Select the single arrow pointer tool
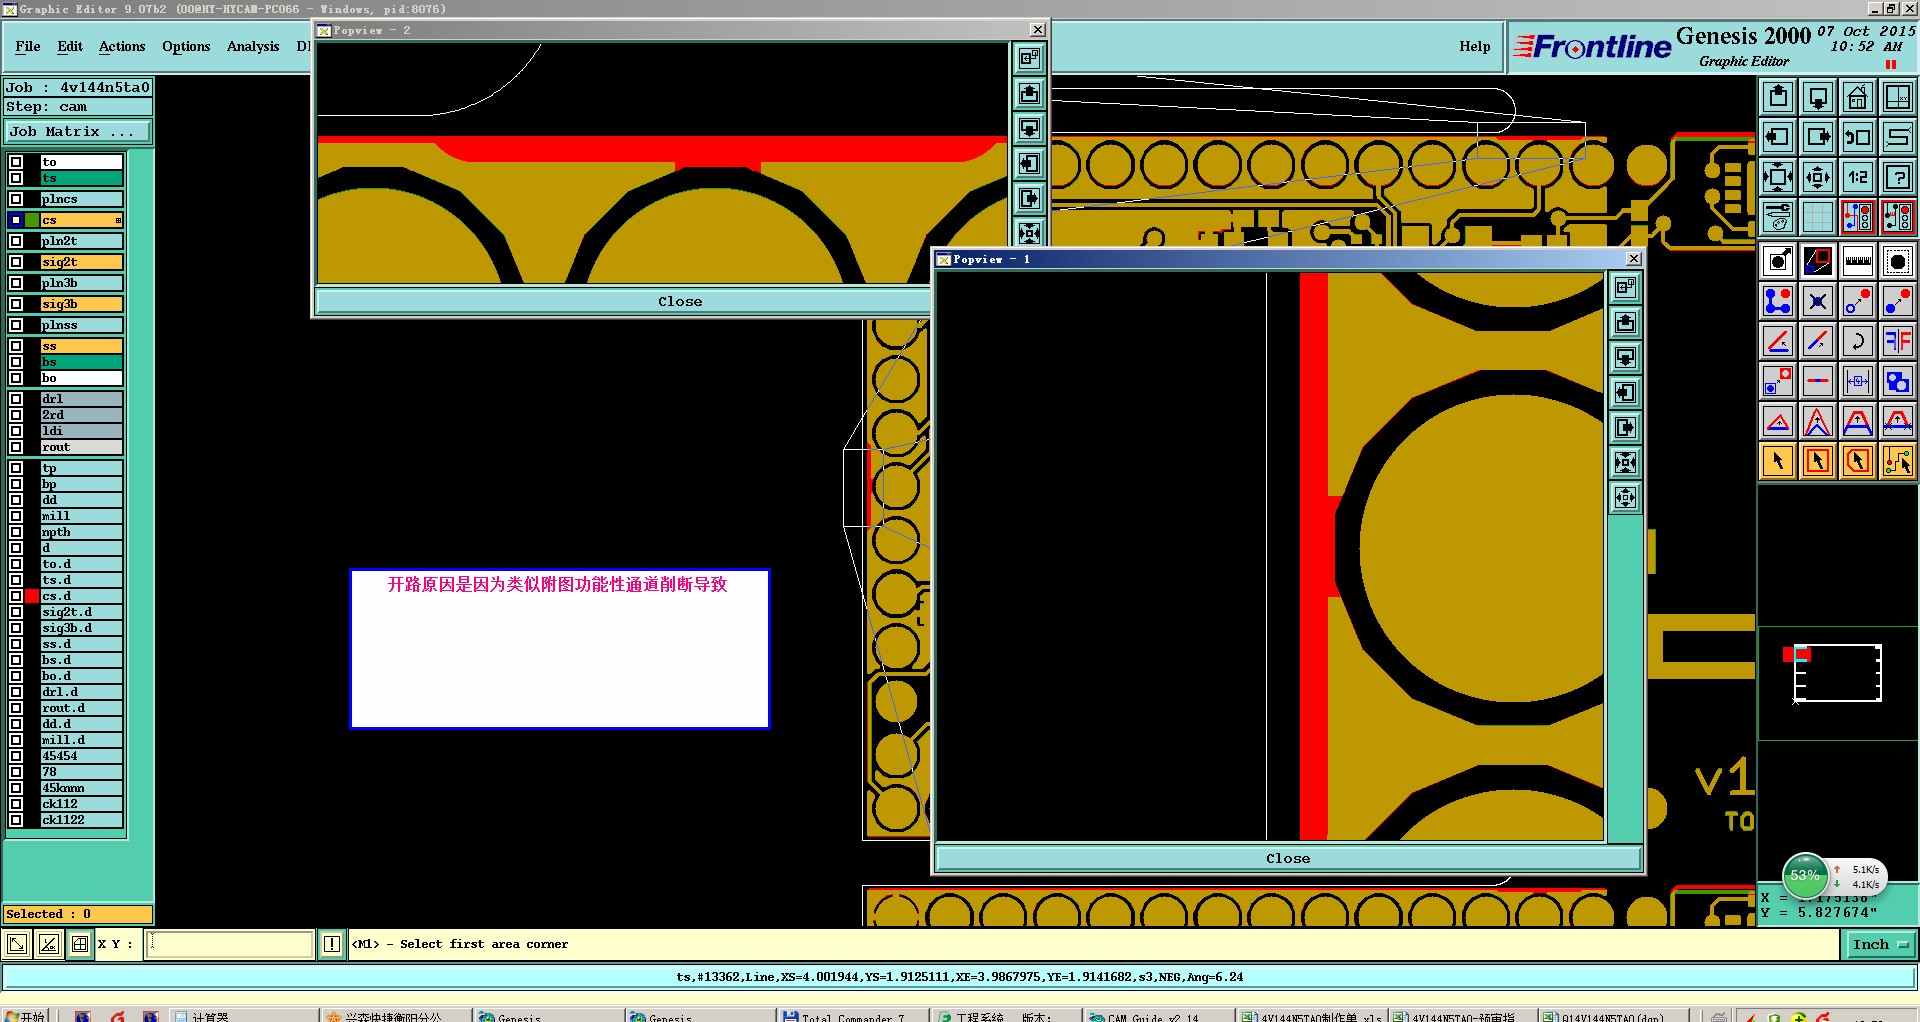 [x=1778, y=461]
